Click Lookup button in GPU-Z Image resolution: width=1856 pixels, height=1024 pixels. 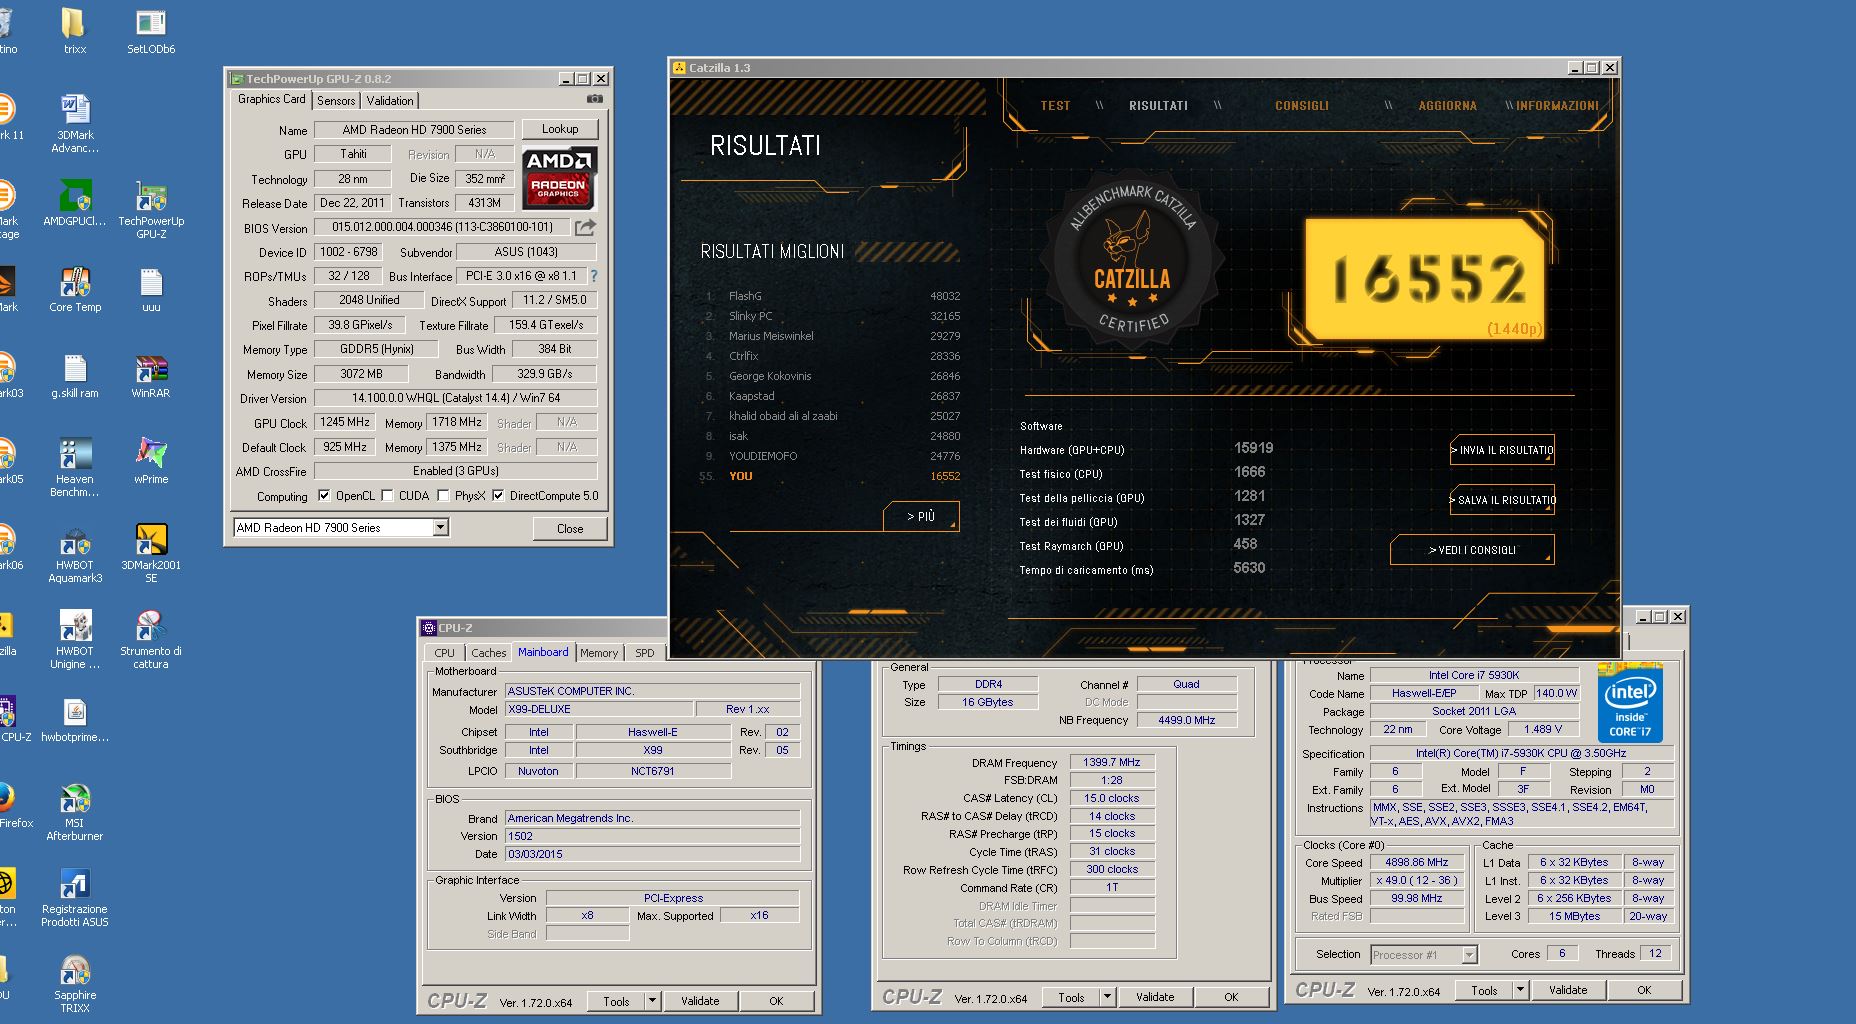click(560, 129)
